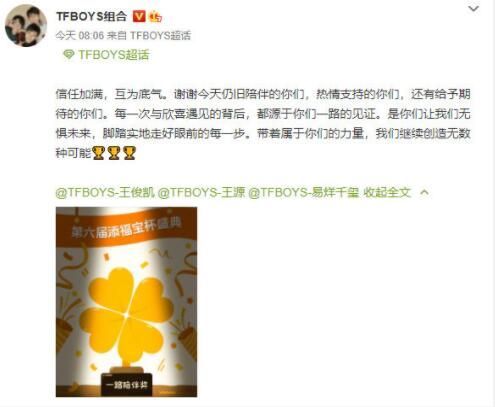
Task: Click the orange V verification badge
Action: (x=139, y=16)
